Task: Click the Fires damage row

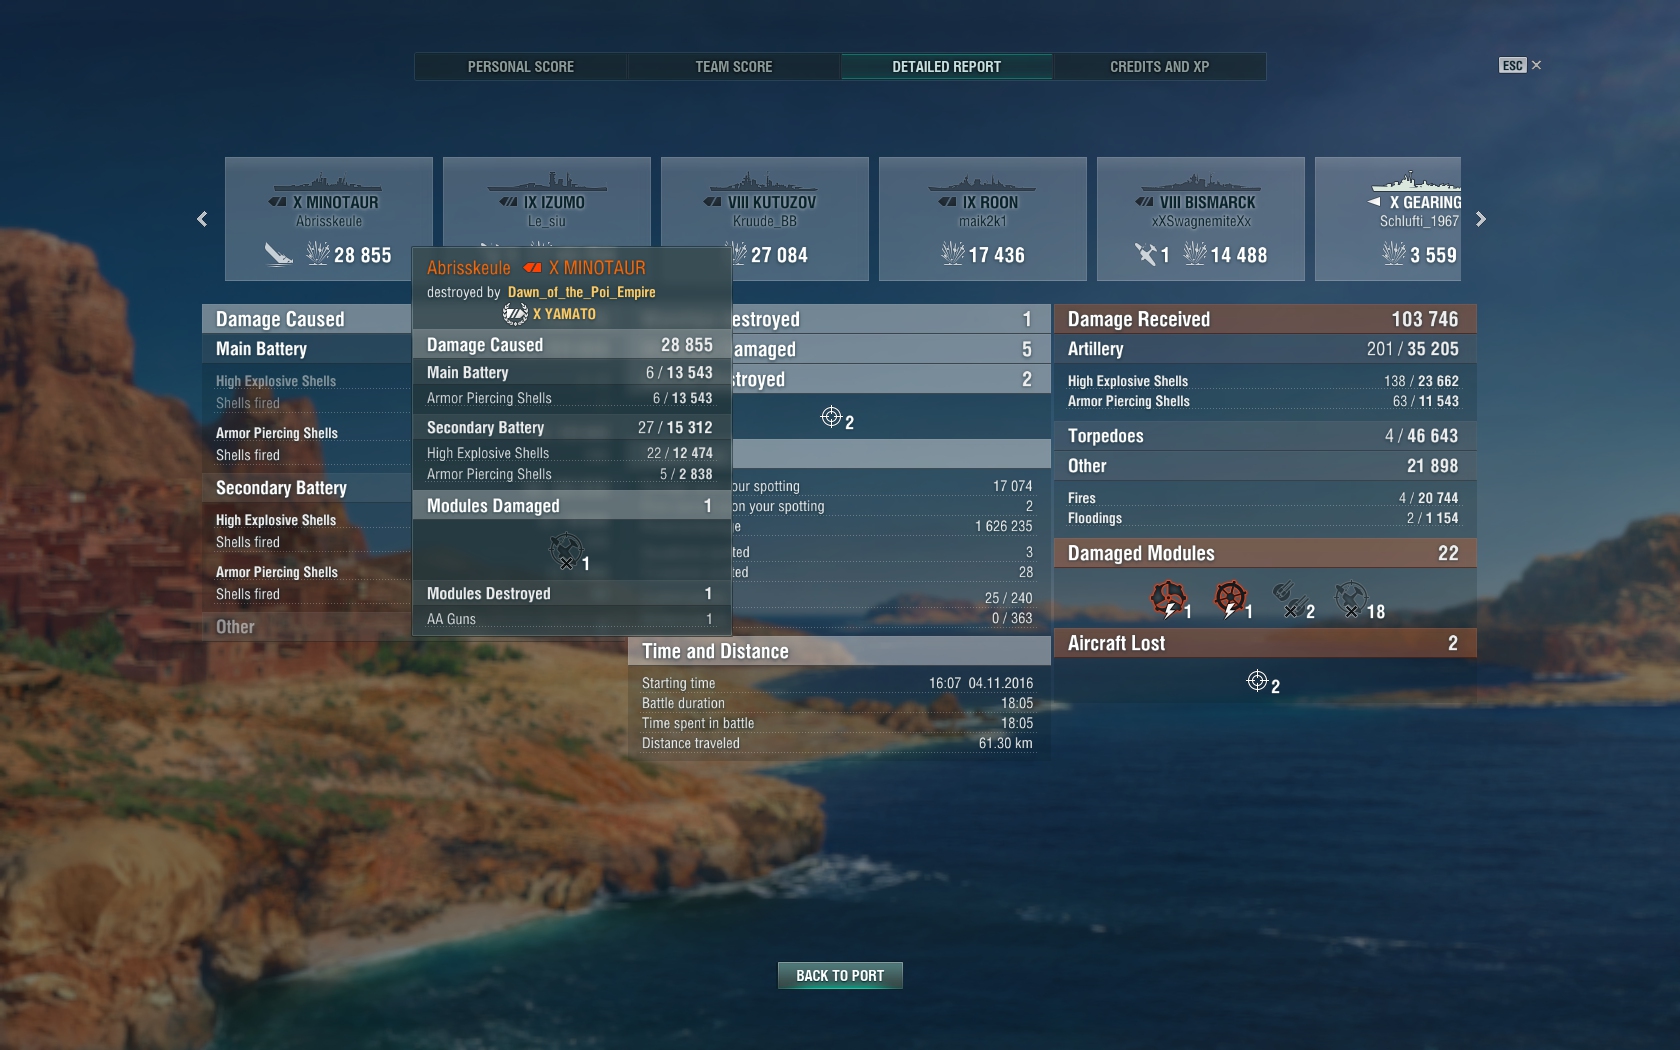Action: [1265, 498]
